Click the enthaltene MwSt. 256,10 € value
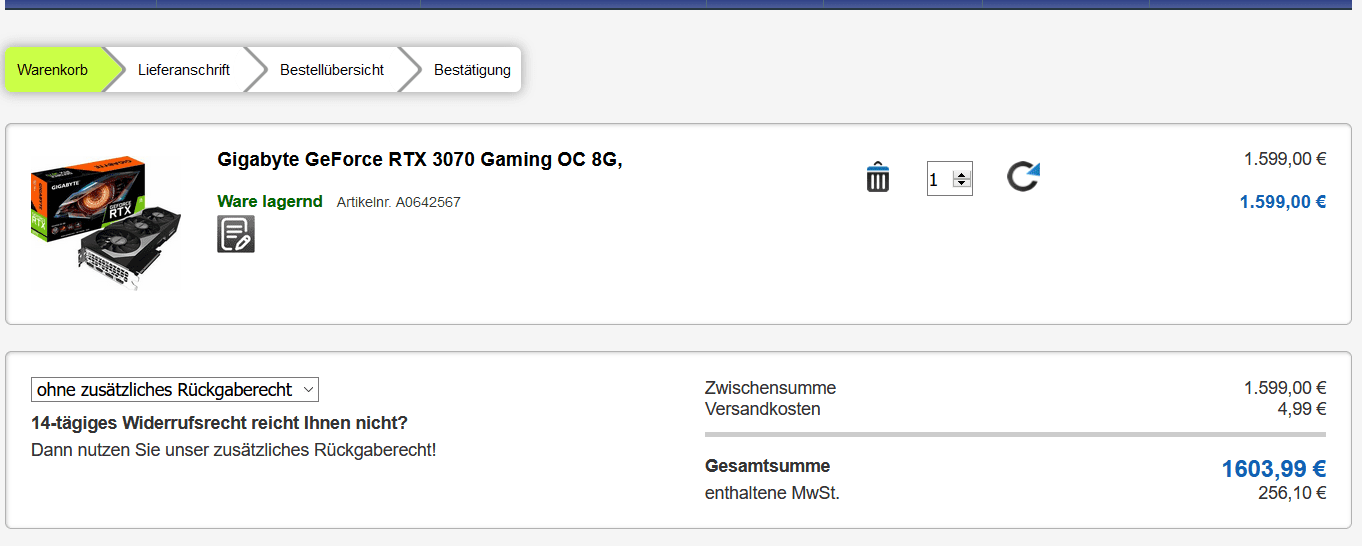This screenshot has height=546, width=1362. pos(1292,493)
